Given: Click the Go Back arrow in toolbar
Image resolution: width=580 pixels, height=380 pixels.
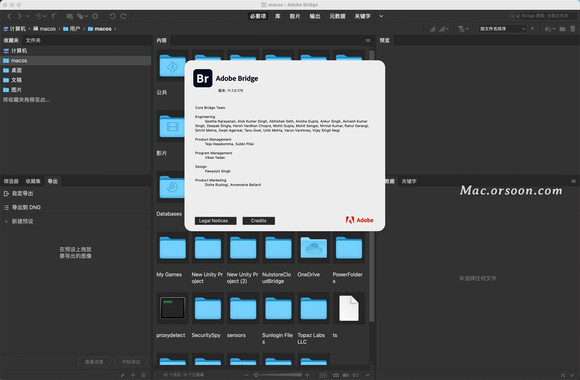Looking at the screenshot, I should point(10,16).
